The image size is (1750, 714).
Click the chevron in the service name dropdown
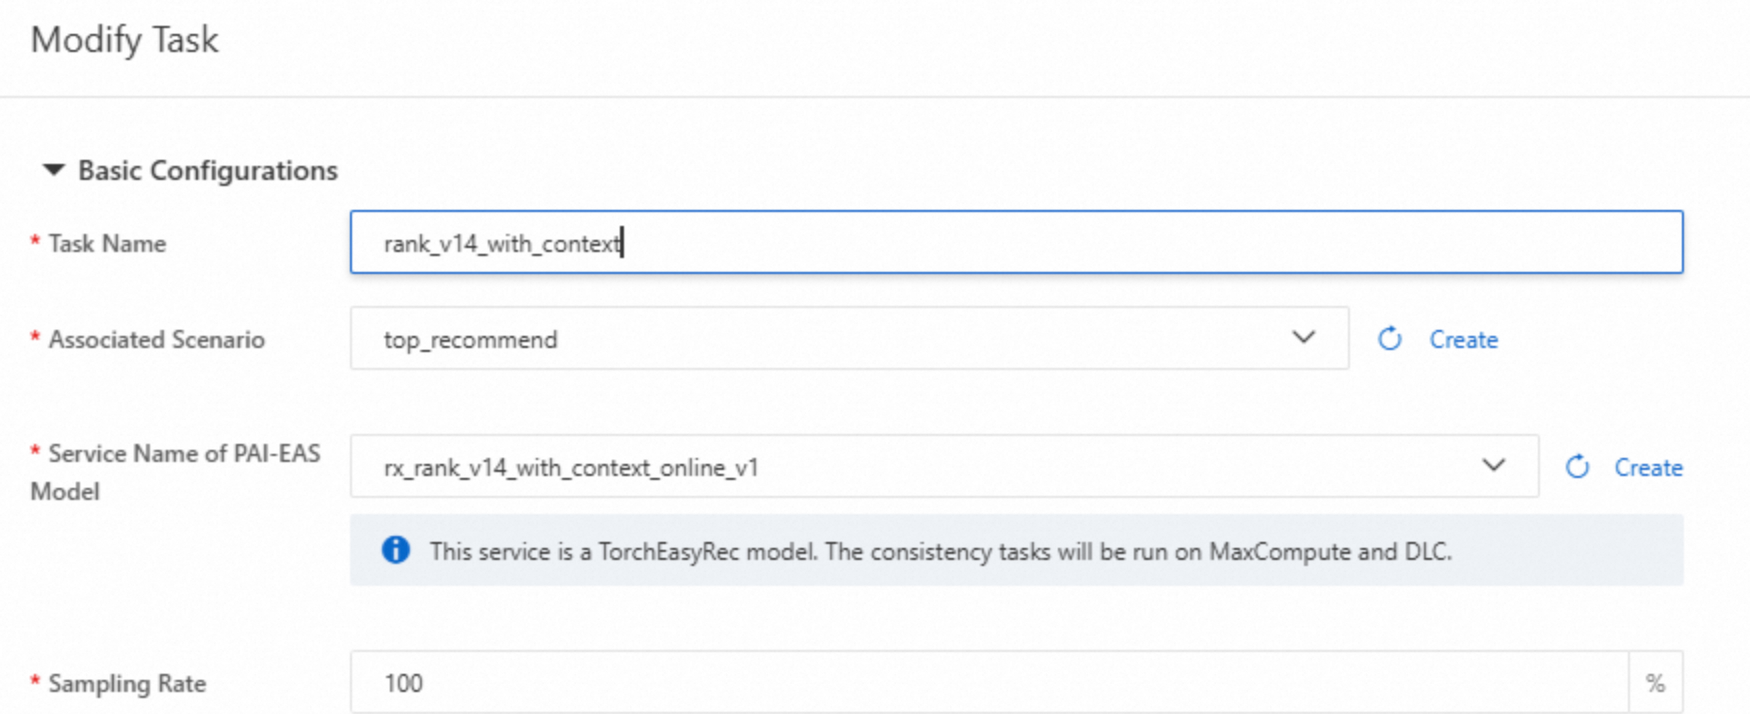pos(1493,466)
